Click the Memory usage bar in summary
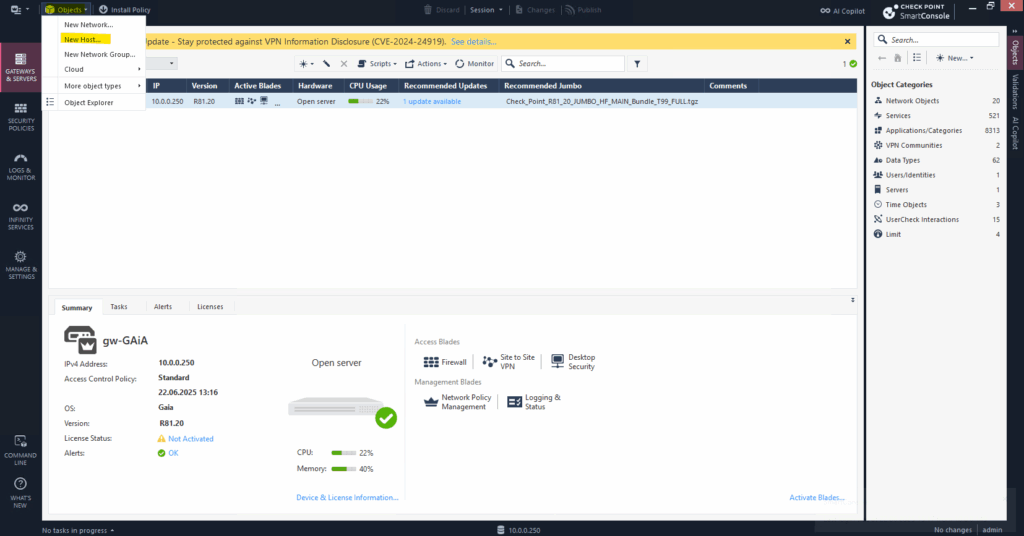Screen dimensions: 1024x536 pyautogui.click(x=344, y=469)
